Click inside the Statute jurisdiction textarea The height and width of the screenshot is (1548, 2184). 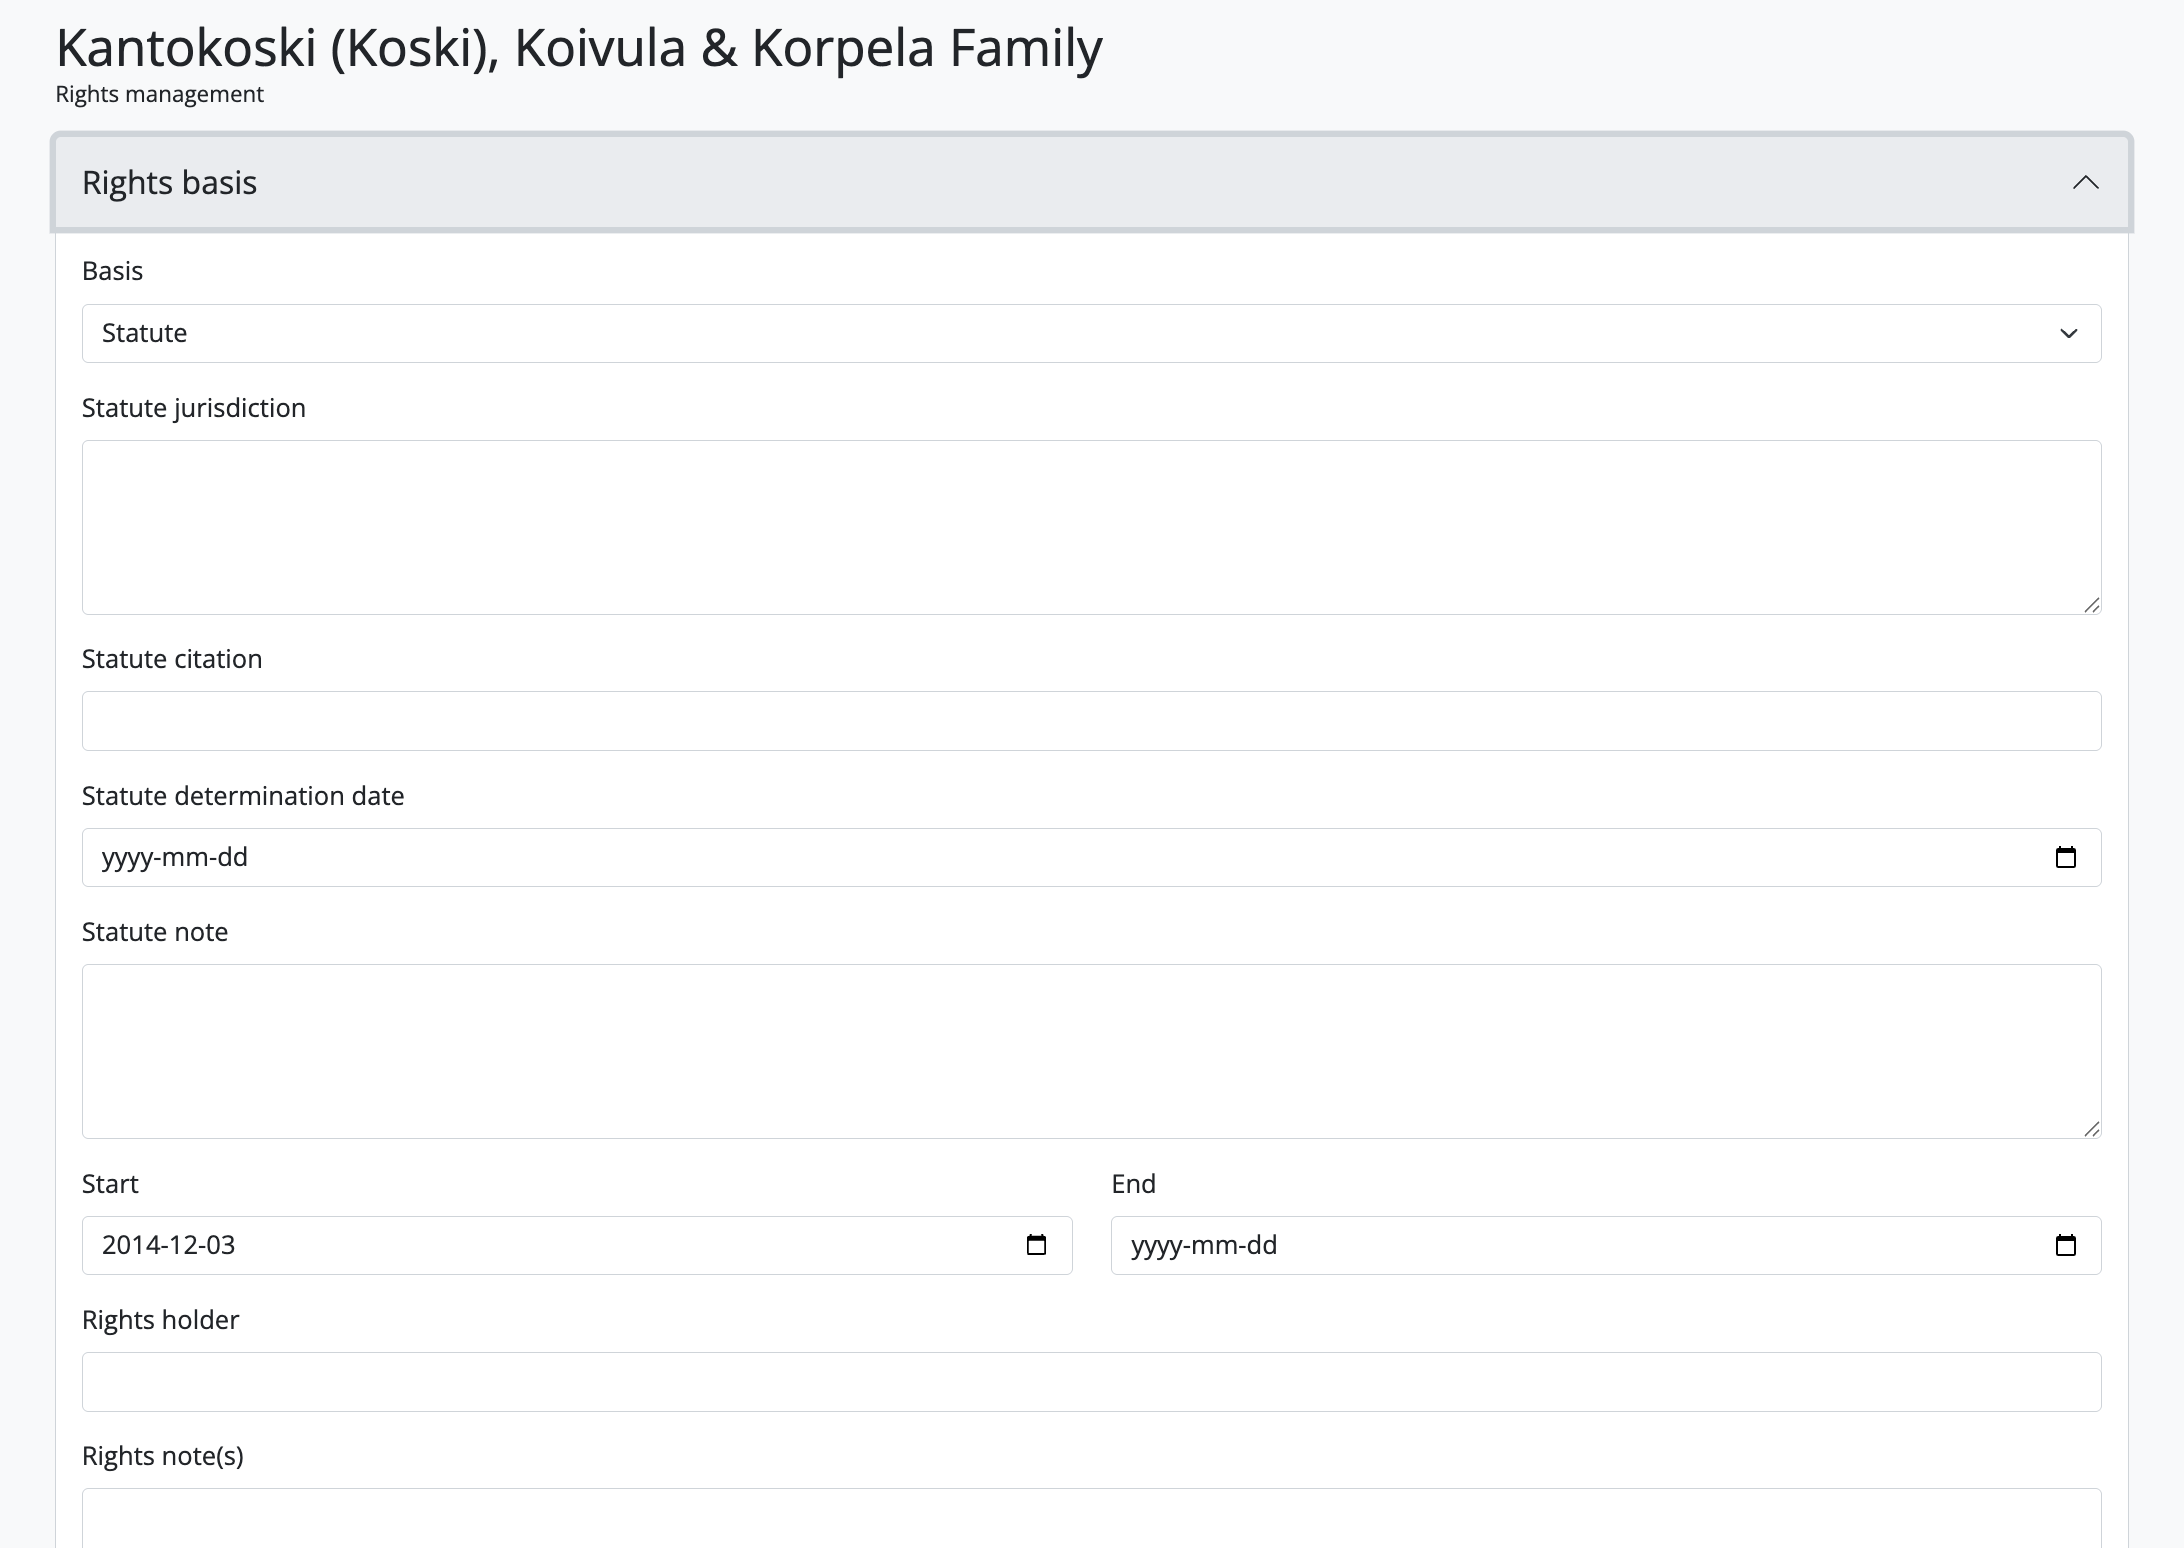1091,527
